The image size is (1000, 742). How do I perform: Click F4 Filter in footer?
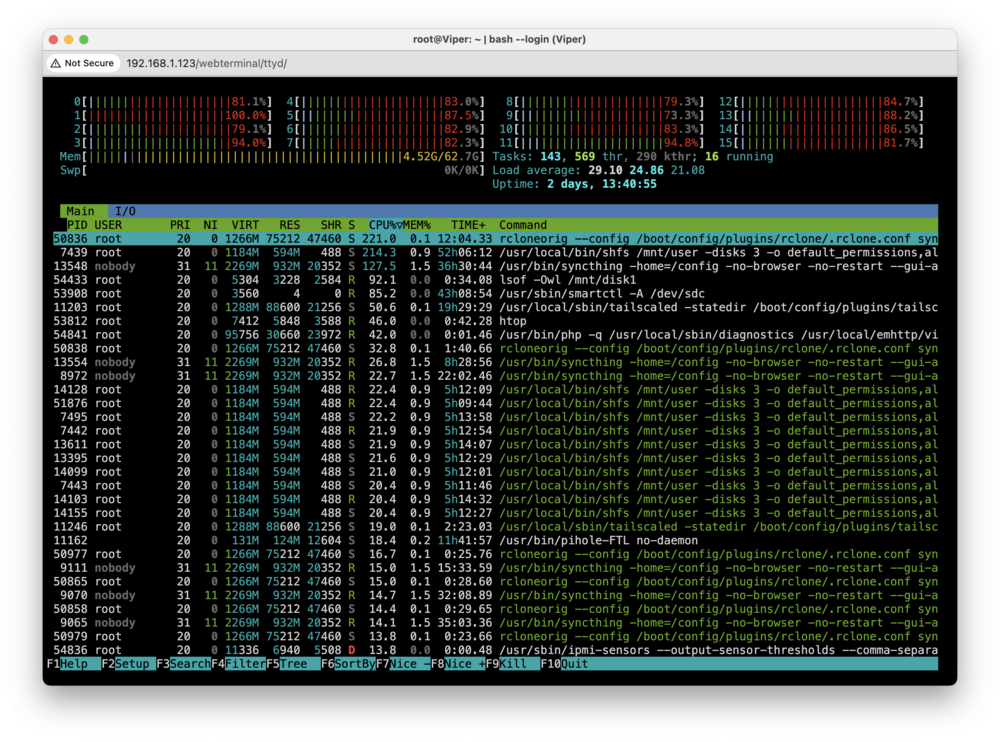239,664
